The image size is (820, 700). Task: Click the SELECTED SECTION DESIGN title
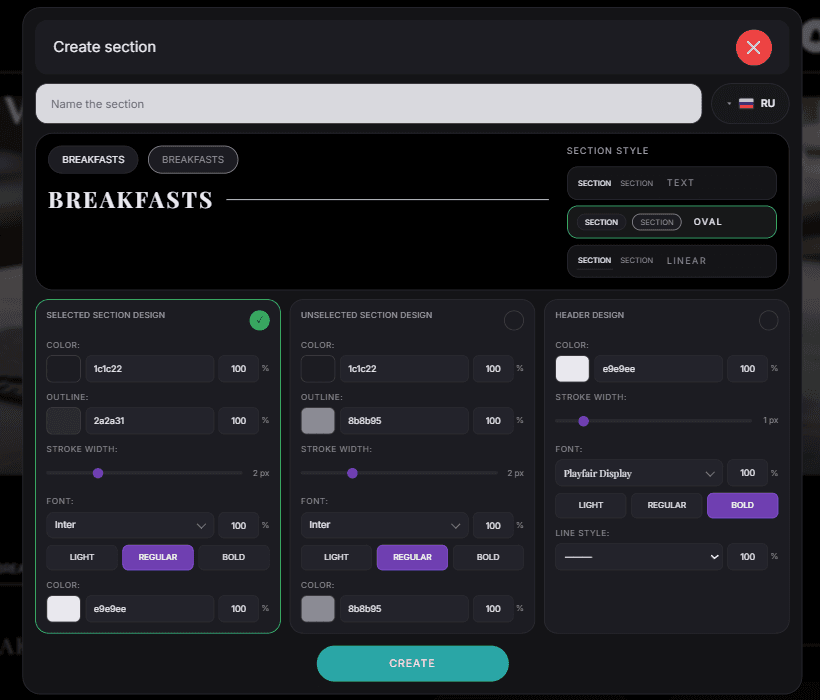(x=106, y=315)
